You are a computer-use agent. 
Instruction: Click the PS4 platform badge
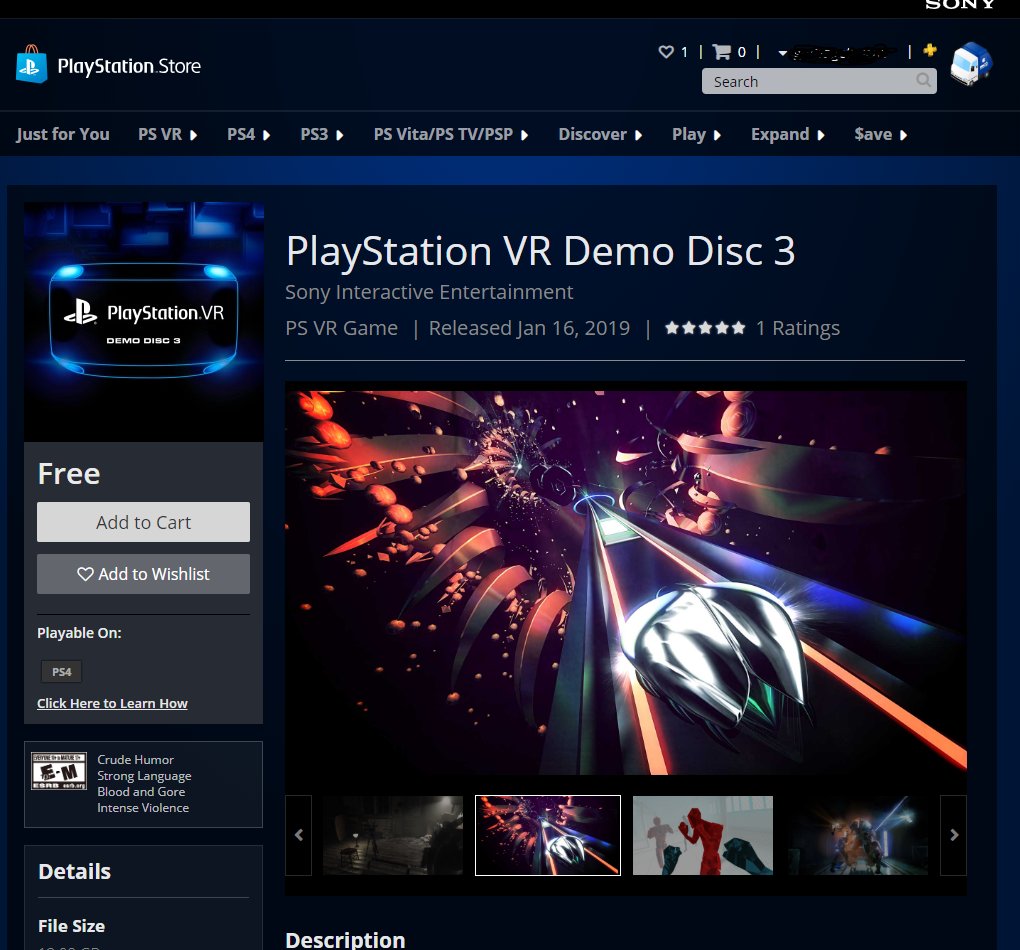(x=62, y=672)
